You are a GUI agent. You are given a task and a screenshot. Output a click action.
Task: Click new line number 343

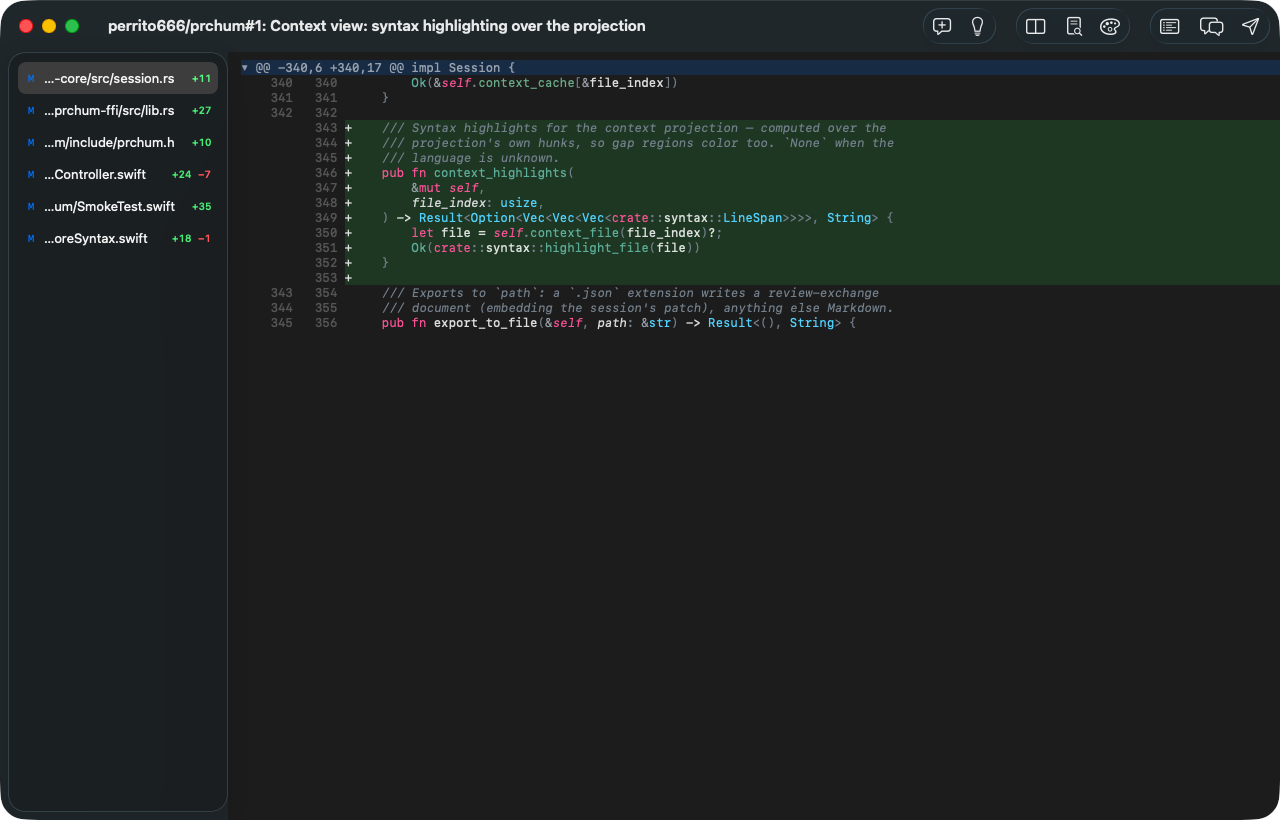click(x=326, y=128)
